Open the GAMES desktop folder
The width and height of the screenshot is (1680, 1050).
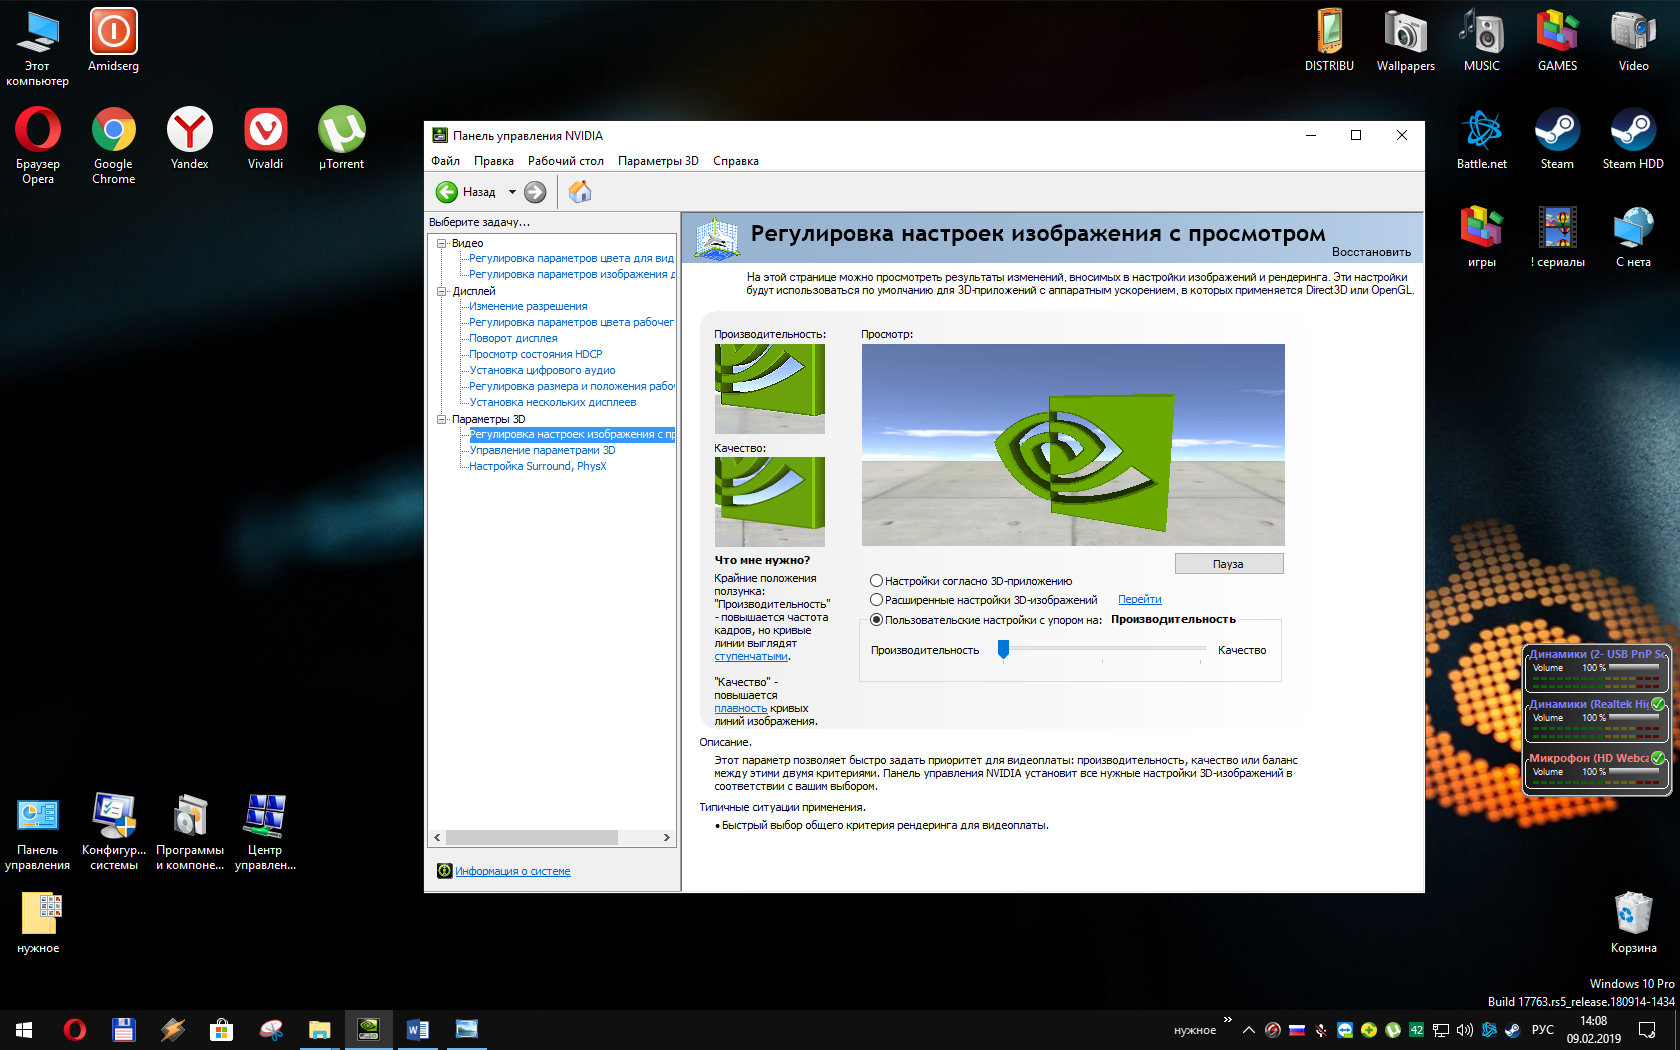(x=1558, y=40)
